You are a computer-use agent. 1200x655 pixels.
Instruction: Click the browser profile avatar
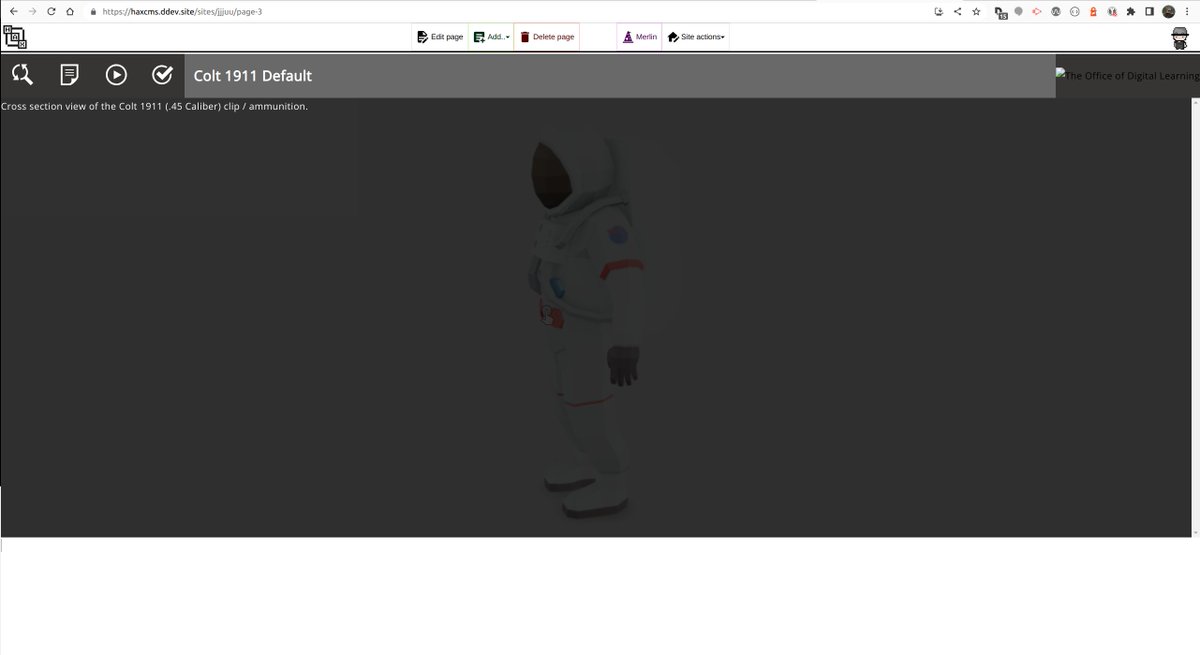coord(1168,12)
